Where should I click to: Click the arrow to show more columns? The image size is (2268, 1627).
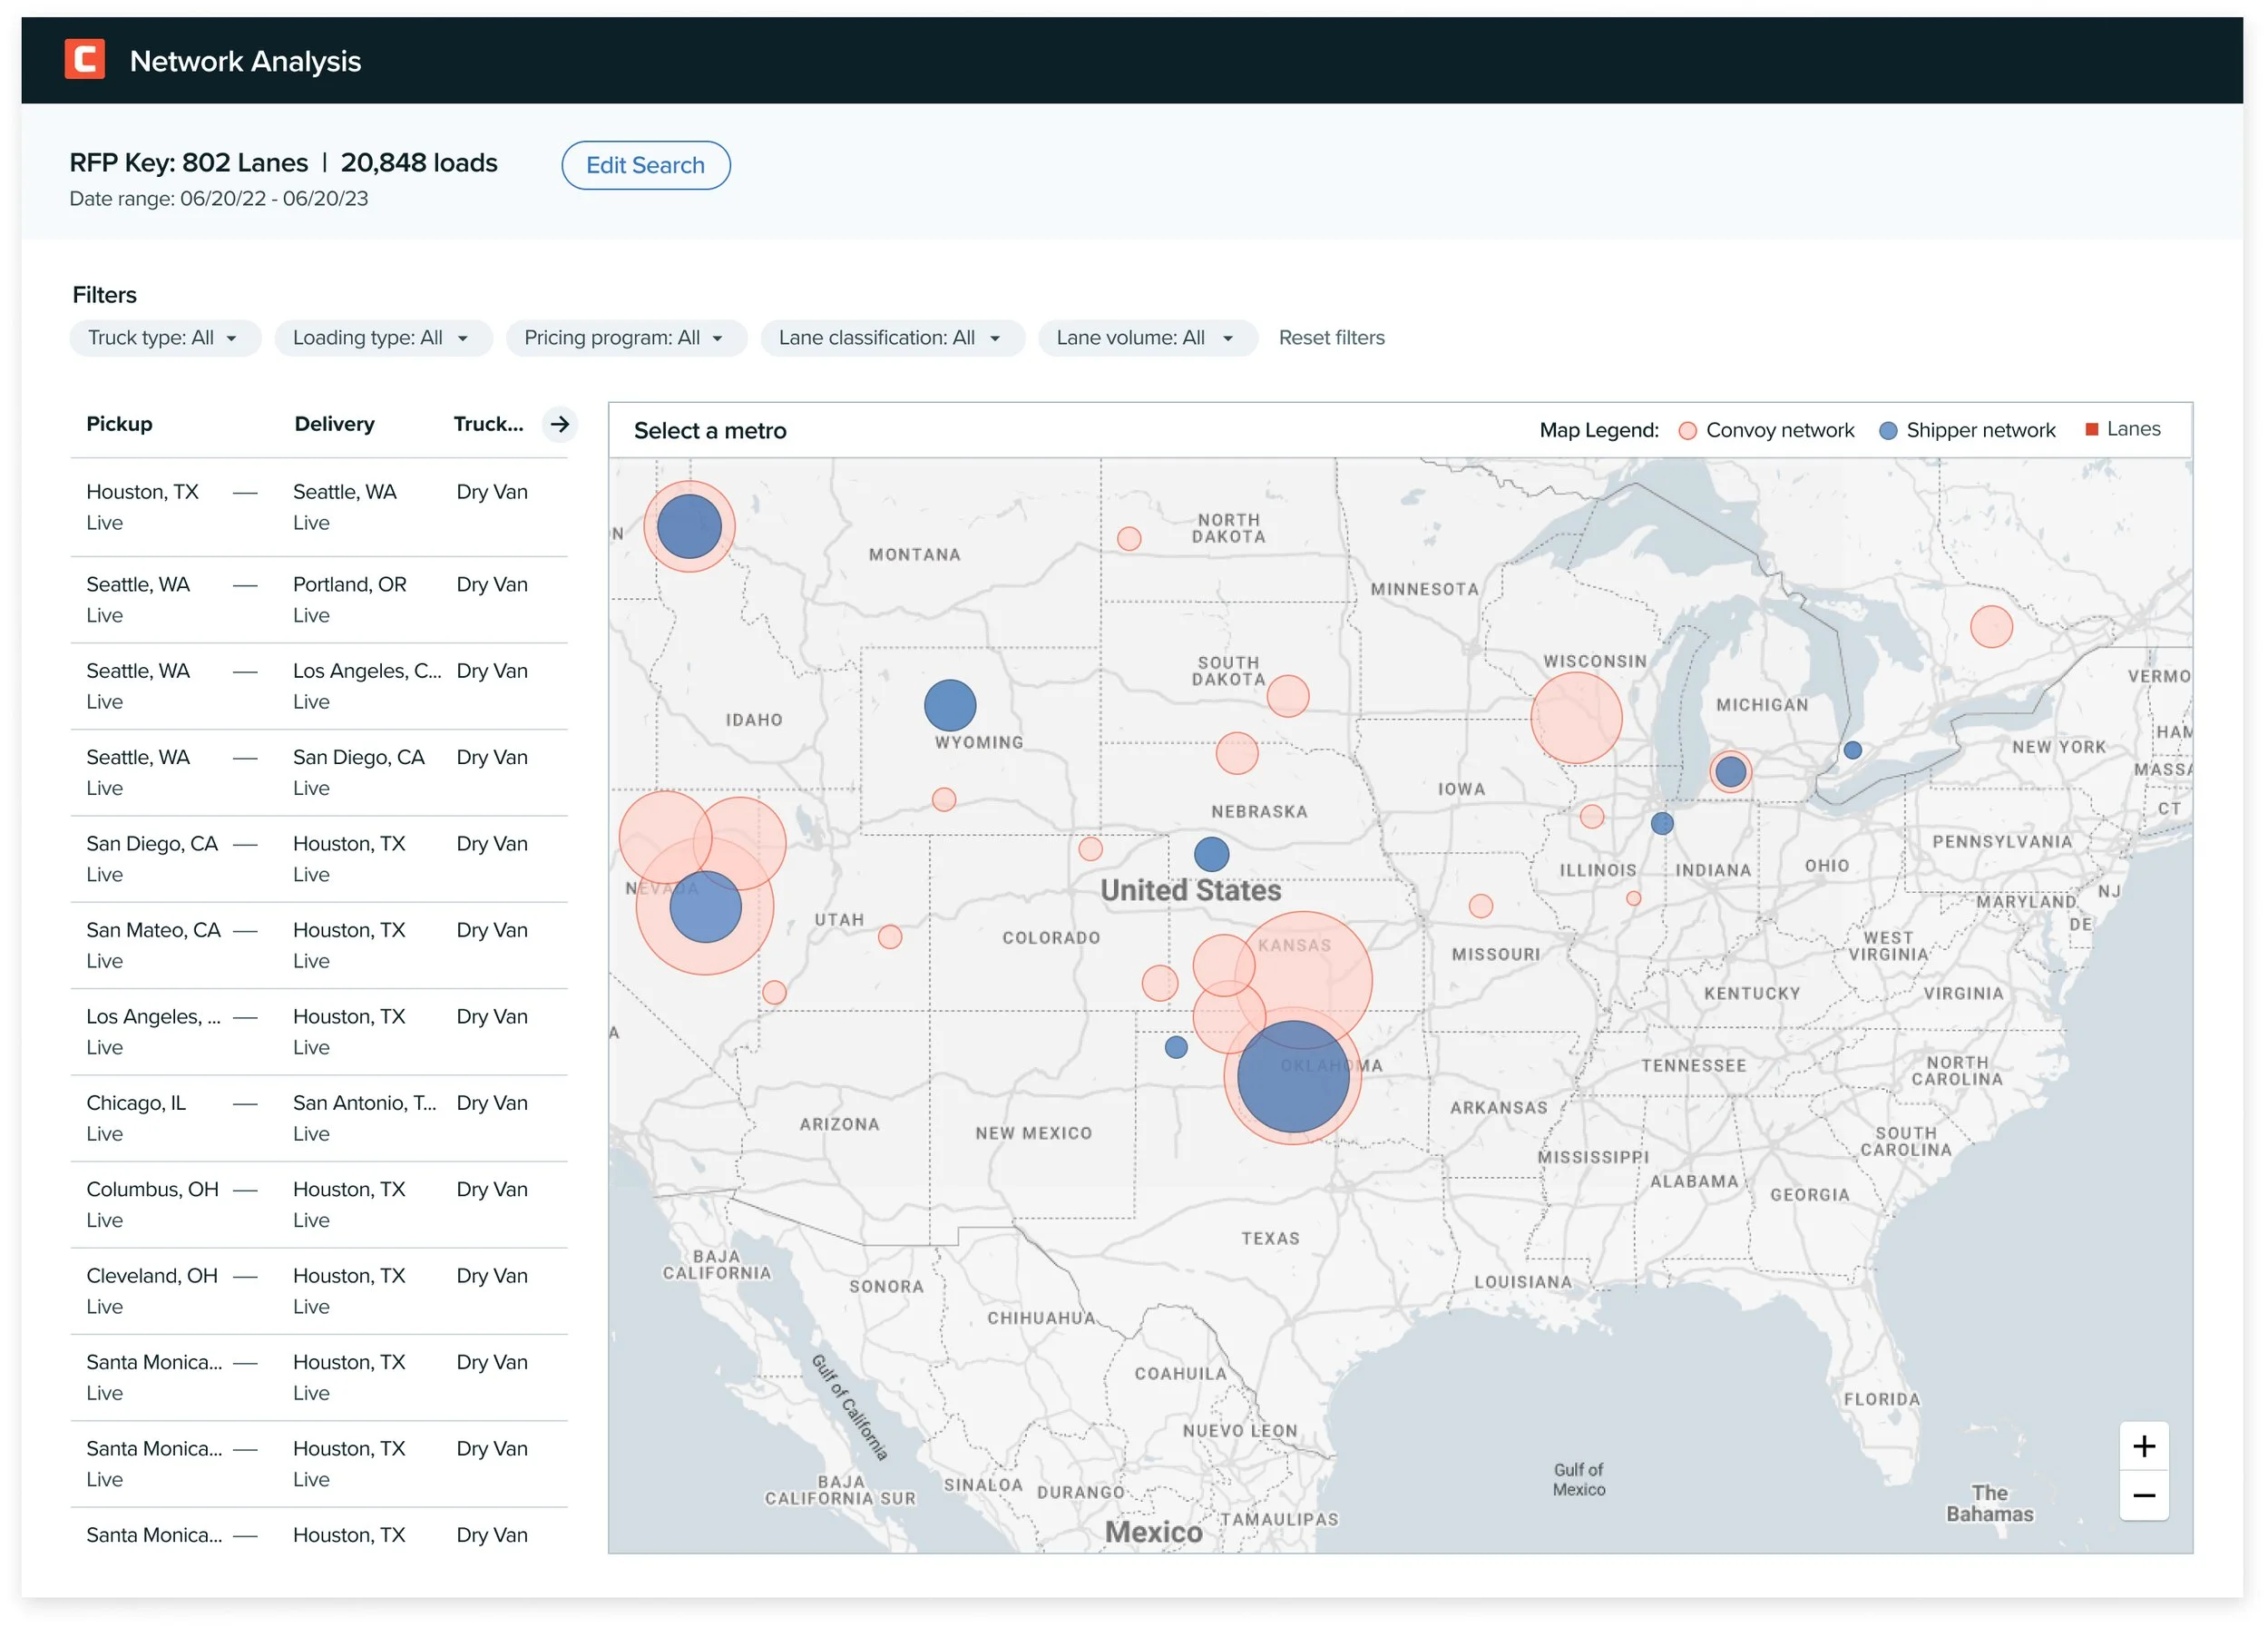tap(560, 424)
